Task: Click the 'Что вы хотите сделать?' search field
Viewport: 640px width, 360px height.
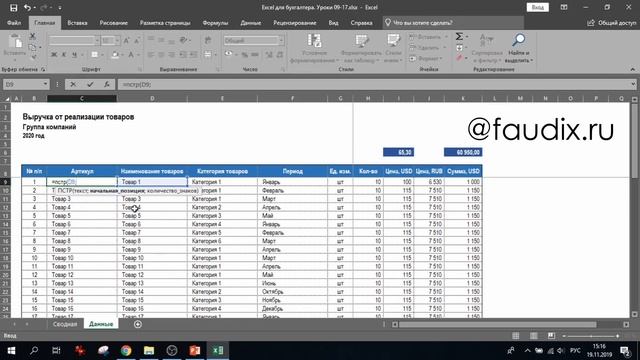Action: [453, 23]
